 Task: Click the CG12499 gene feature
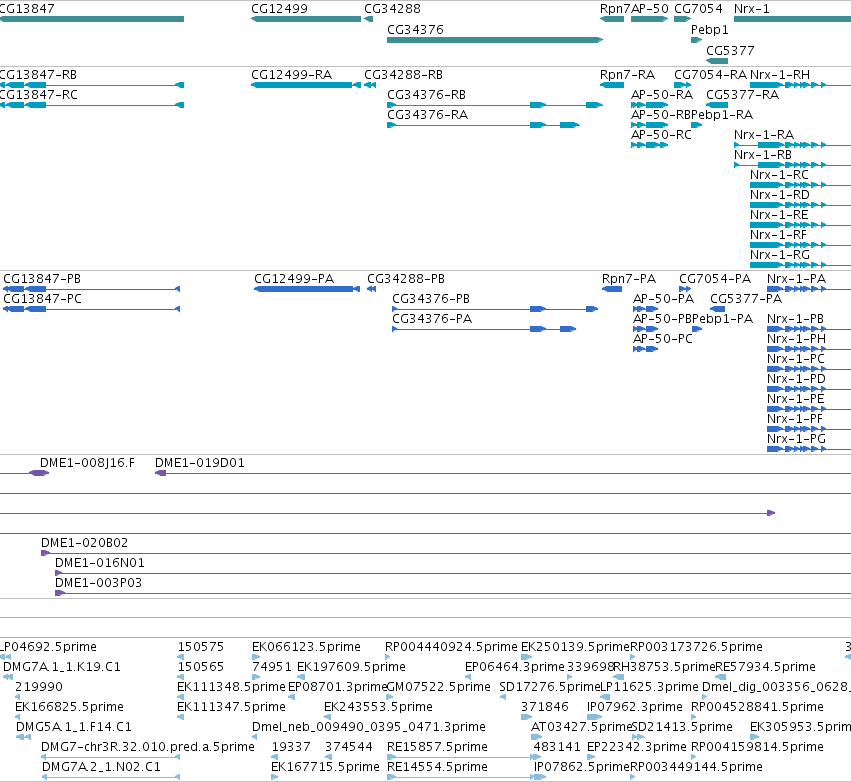point(306,19)
